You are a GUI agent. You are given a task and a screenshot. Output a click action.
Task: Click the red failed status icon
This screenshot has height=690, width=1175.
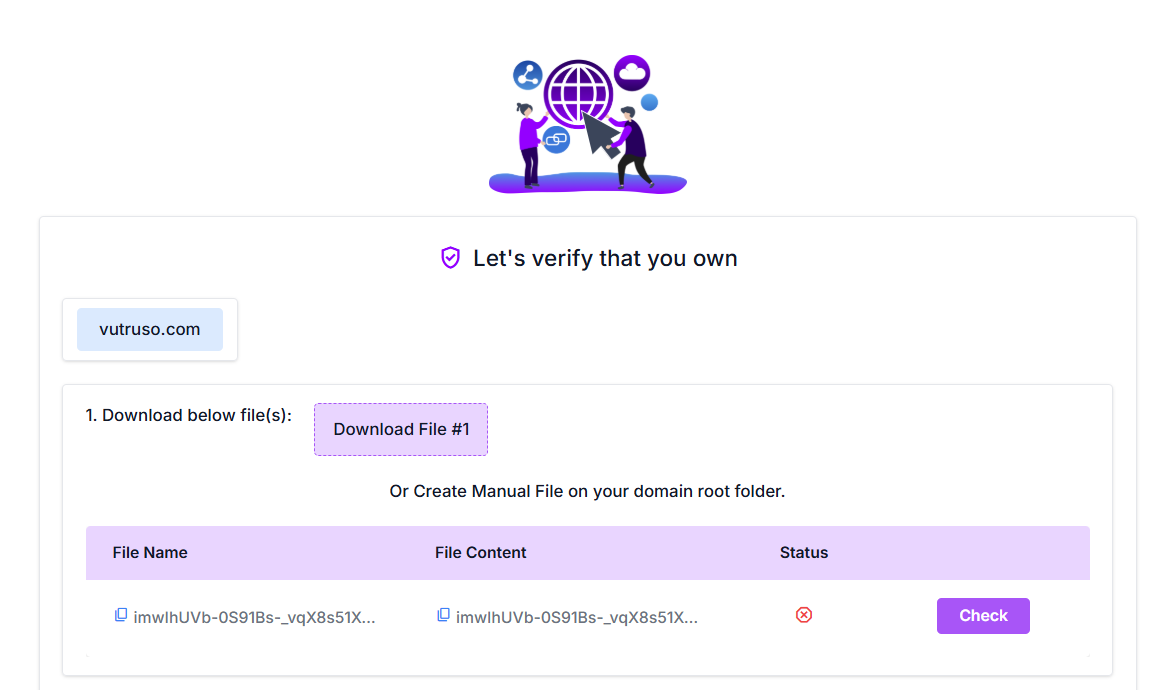tap(803, 615)
